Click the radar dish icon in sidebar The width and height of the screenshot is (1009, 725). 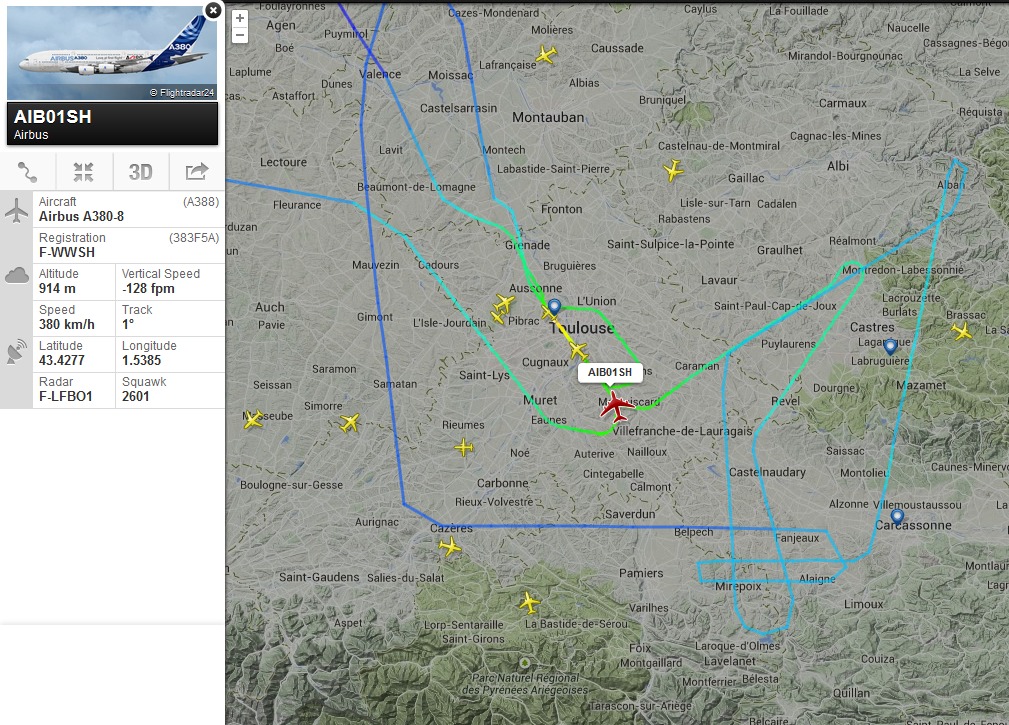click(16, 351)
